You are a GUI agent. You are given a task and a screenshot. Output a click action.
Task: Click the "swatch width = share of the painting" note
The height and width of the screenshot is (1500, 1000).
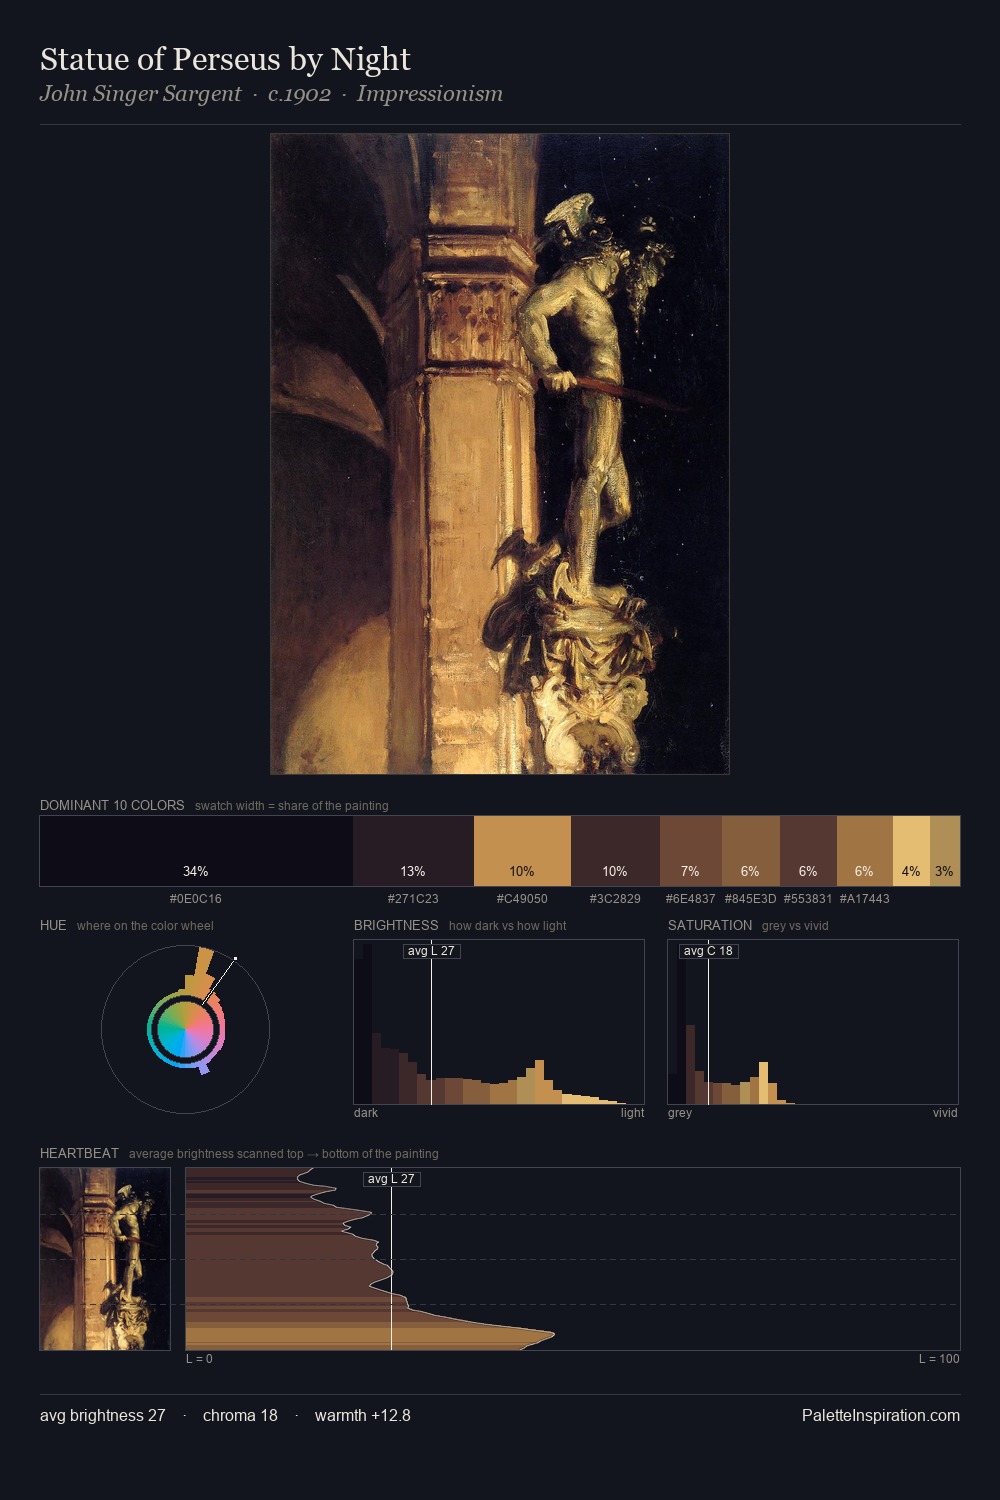[291, 806]
